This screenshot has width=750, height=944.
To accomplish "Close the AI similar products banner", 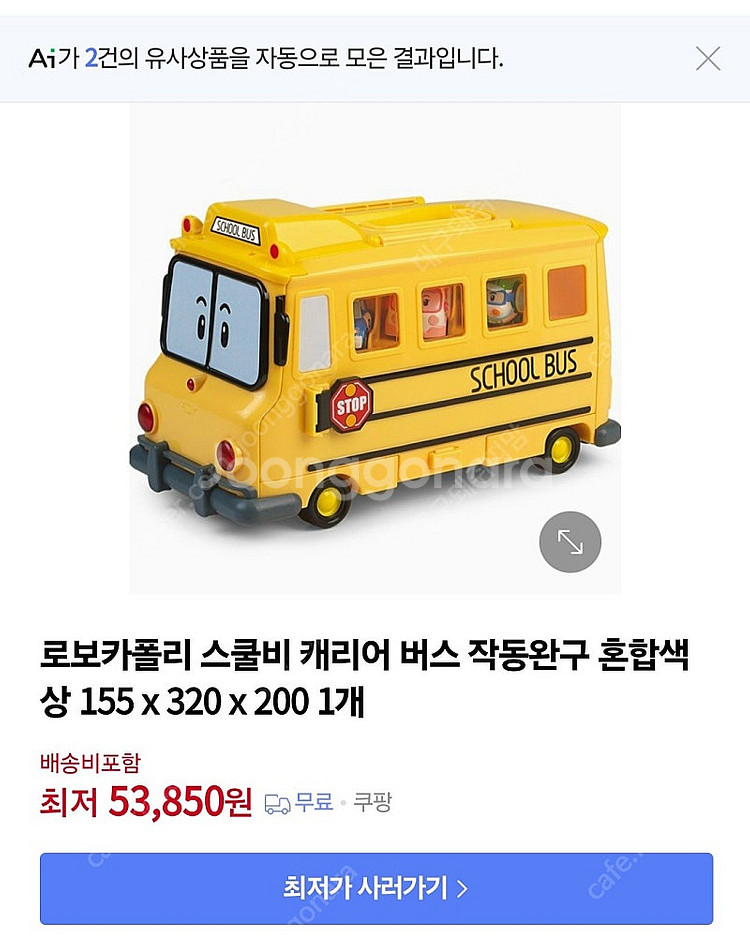I will click(x=708, y=58).
